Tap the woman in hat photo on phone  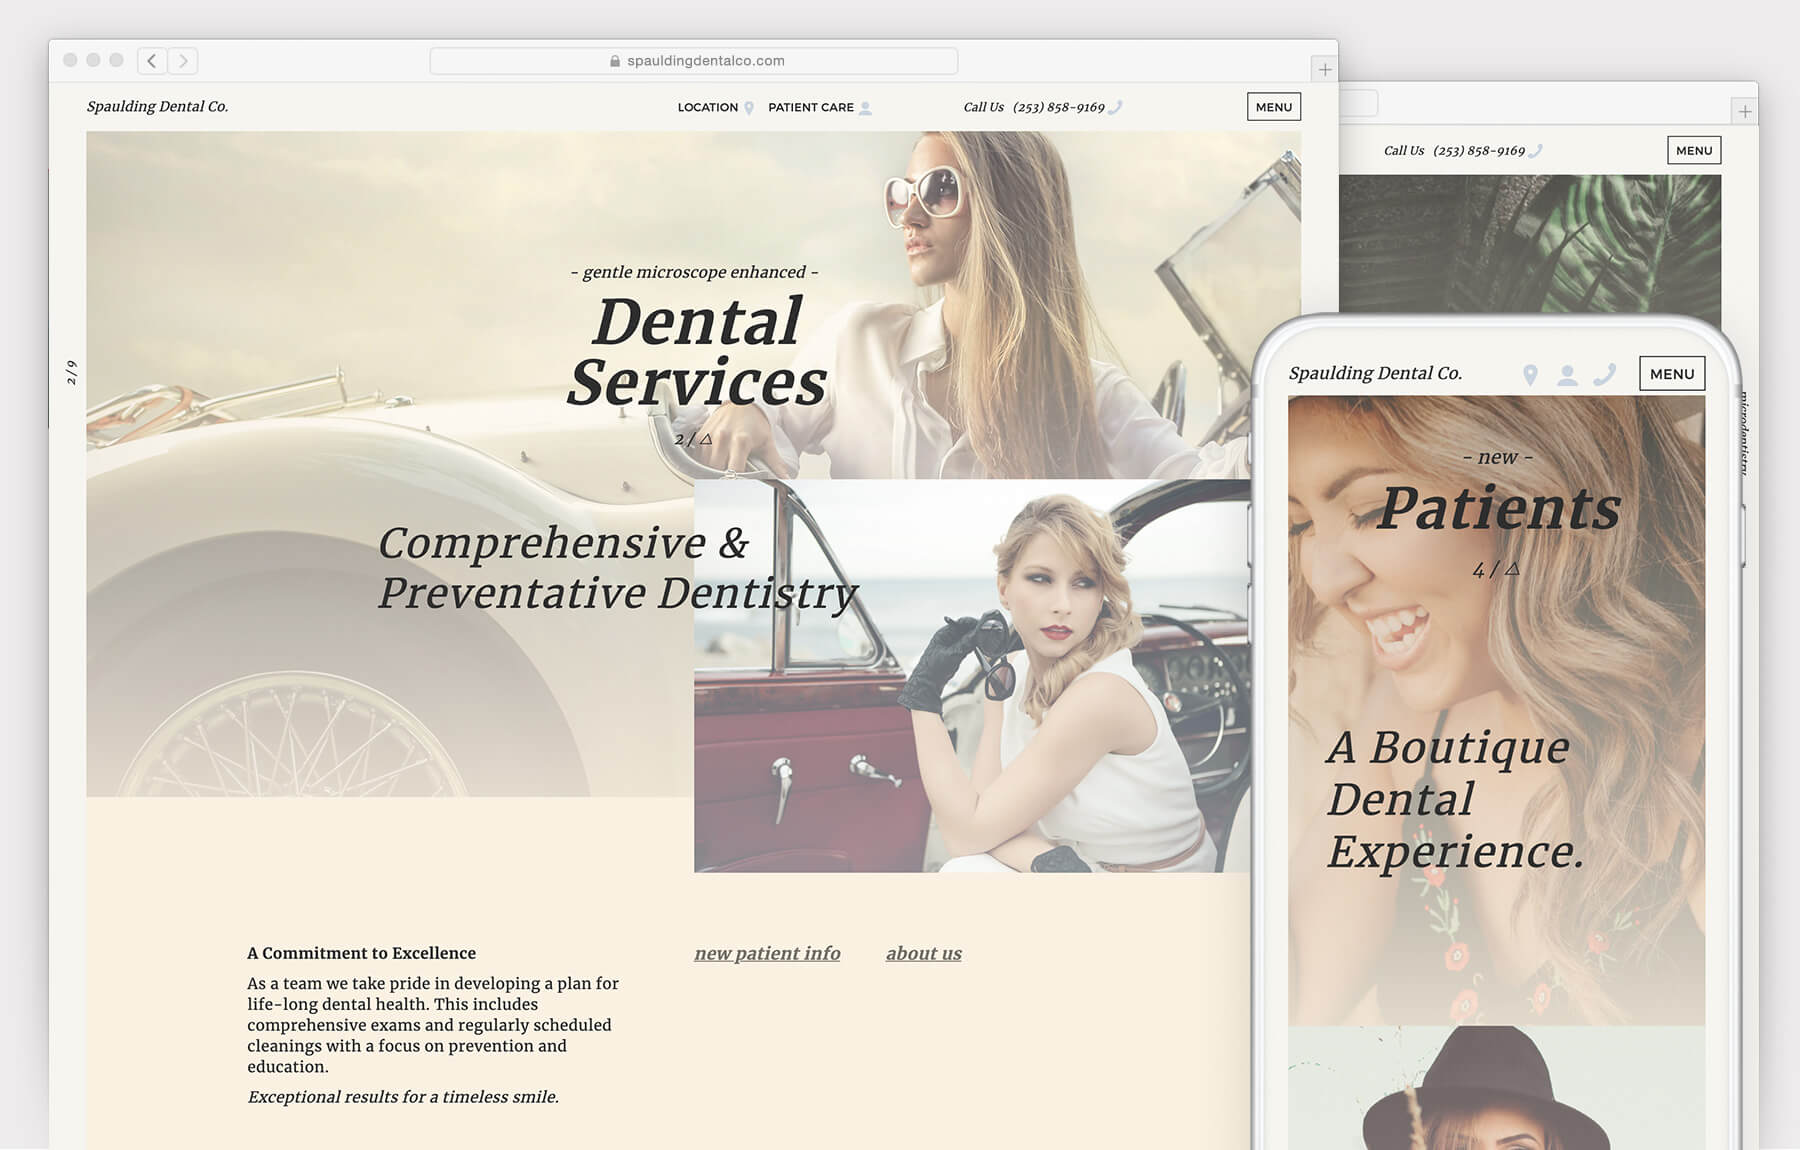[x=1496, y=1088]
